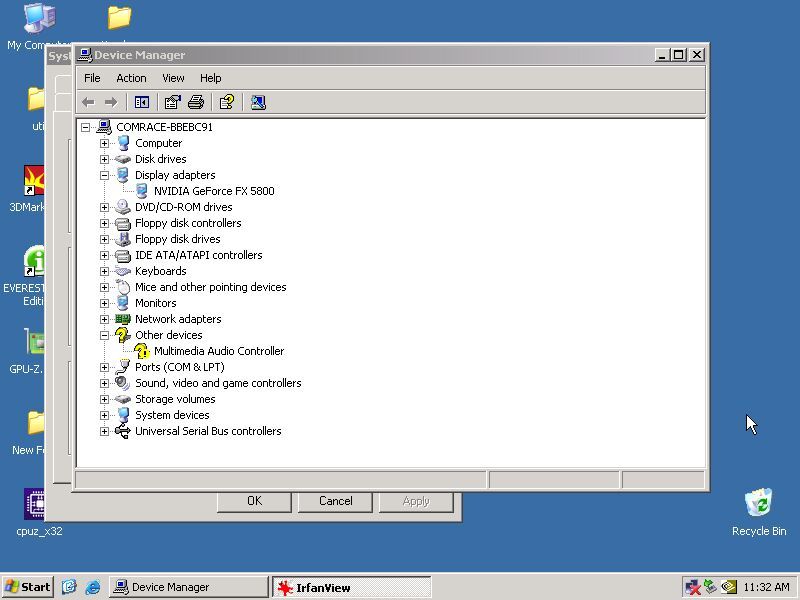Select the cpuz_x32 desktop icon
The height and width of the screenshot is (600, 800).
[x=36, y=504]
